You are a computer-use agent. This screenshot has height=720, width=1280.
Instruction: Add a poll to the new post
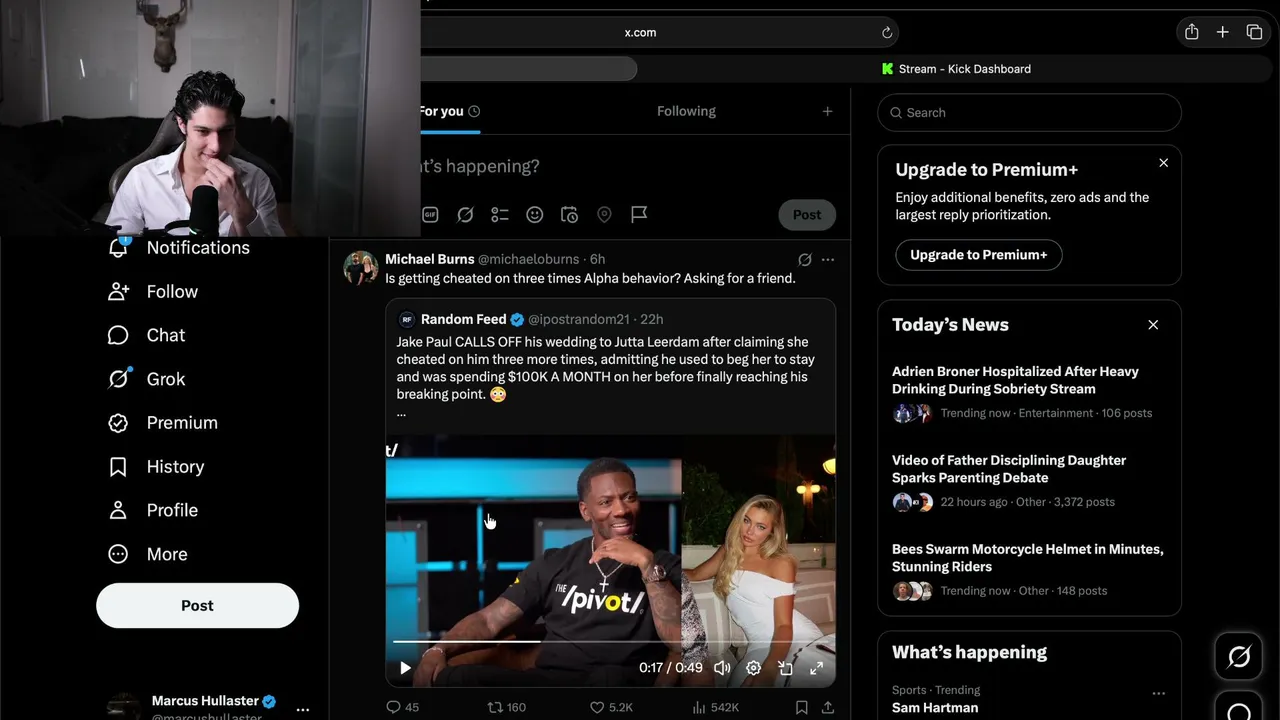point(500,215)
